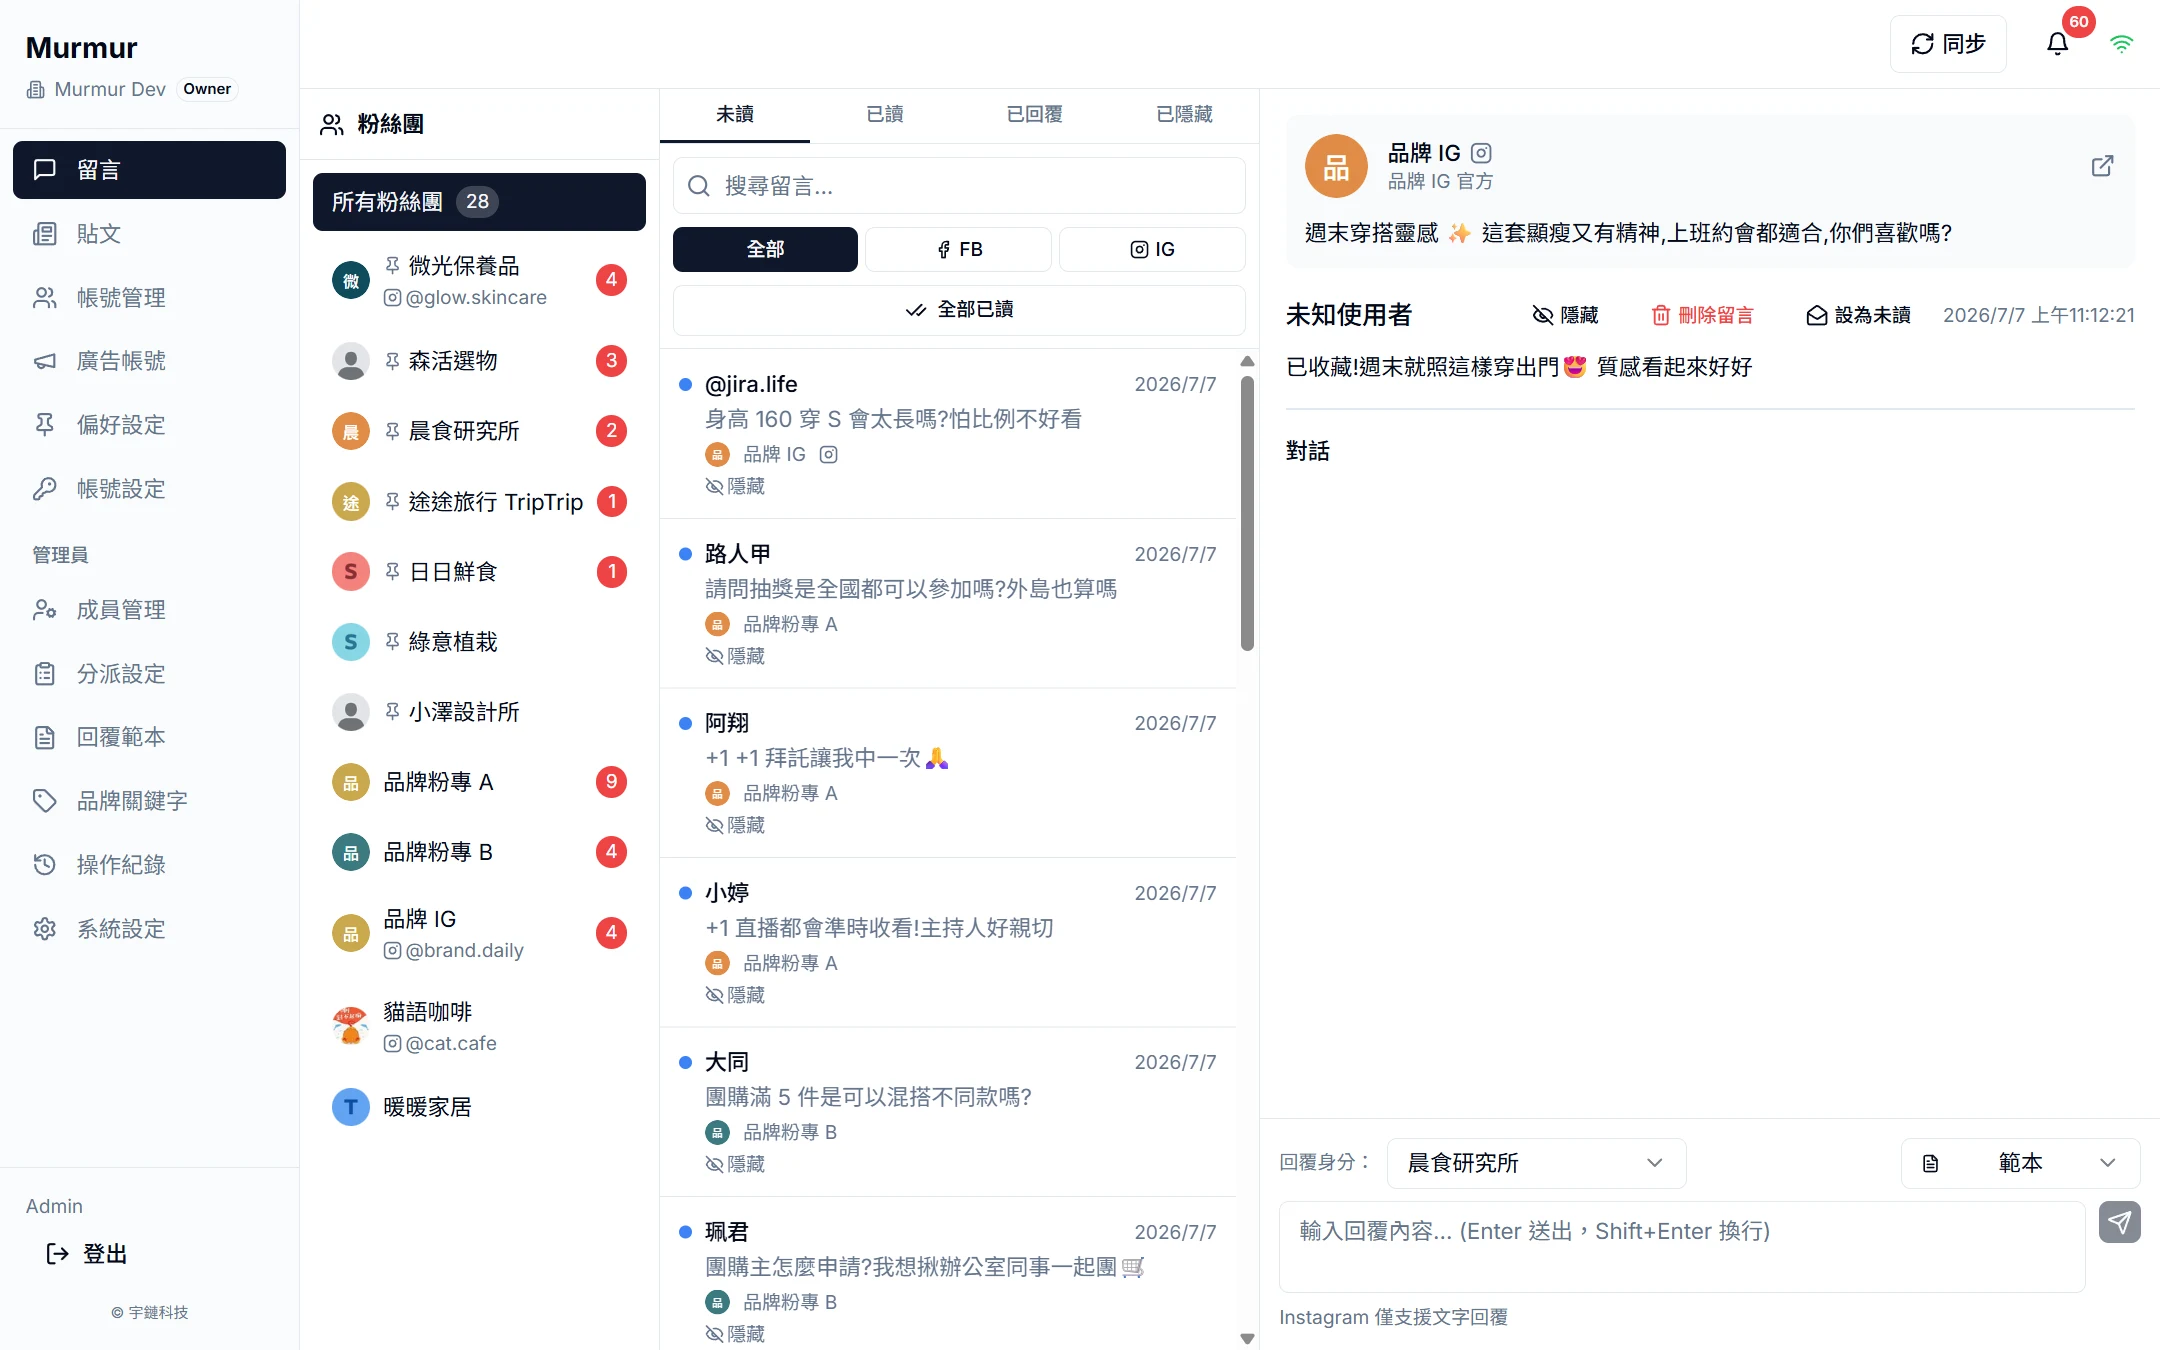Select 所有粉絲團 filter

coord(479,202)
